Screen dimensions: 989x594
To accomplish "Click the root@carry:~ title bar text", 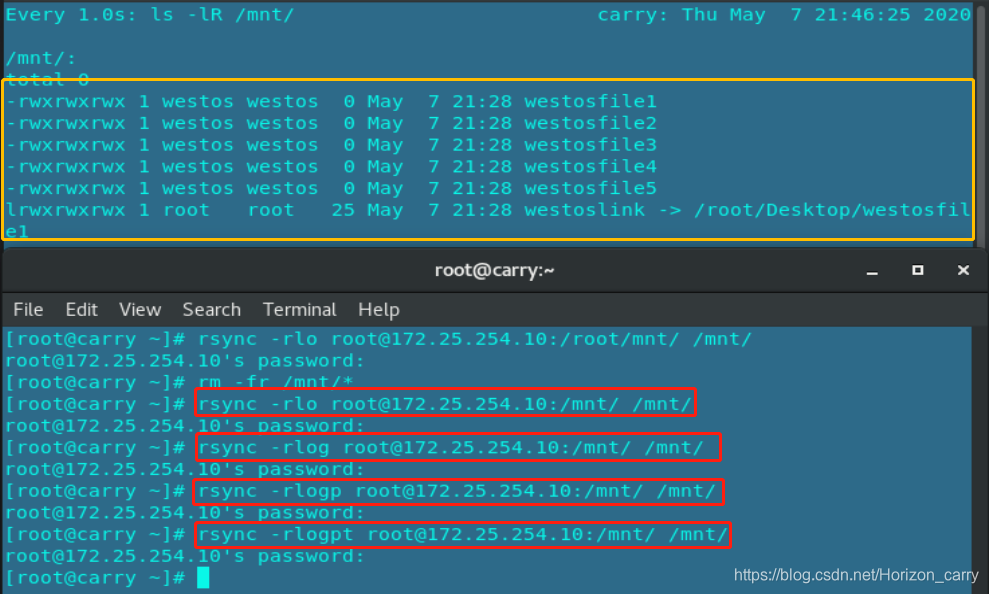I will 495,269.
